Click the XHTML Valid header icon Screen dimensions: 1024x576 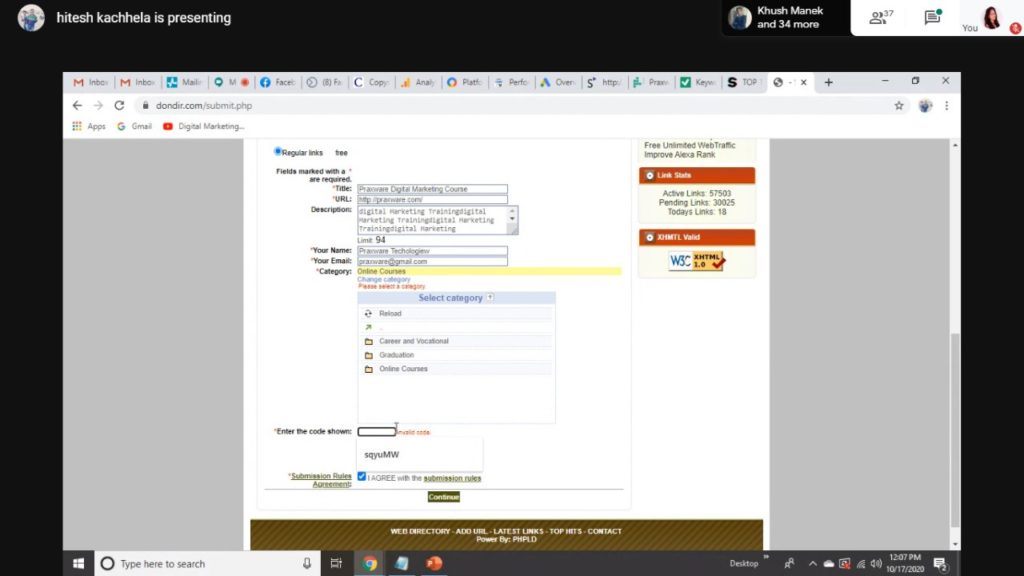[649, 237]
